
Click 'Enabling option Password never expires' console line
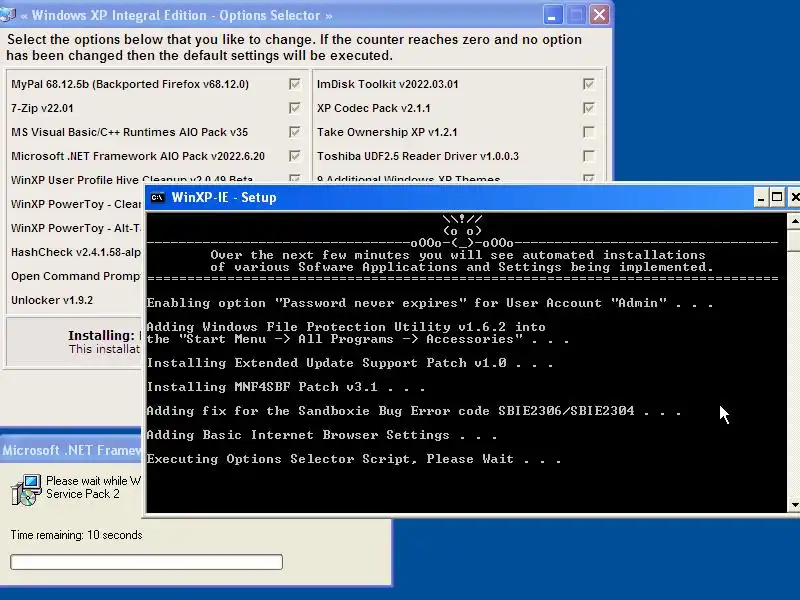click(x=430, y=303)
